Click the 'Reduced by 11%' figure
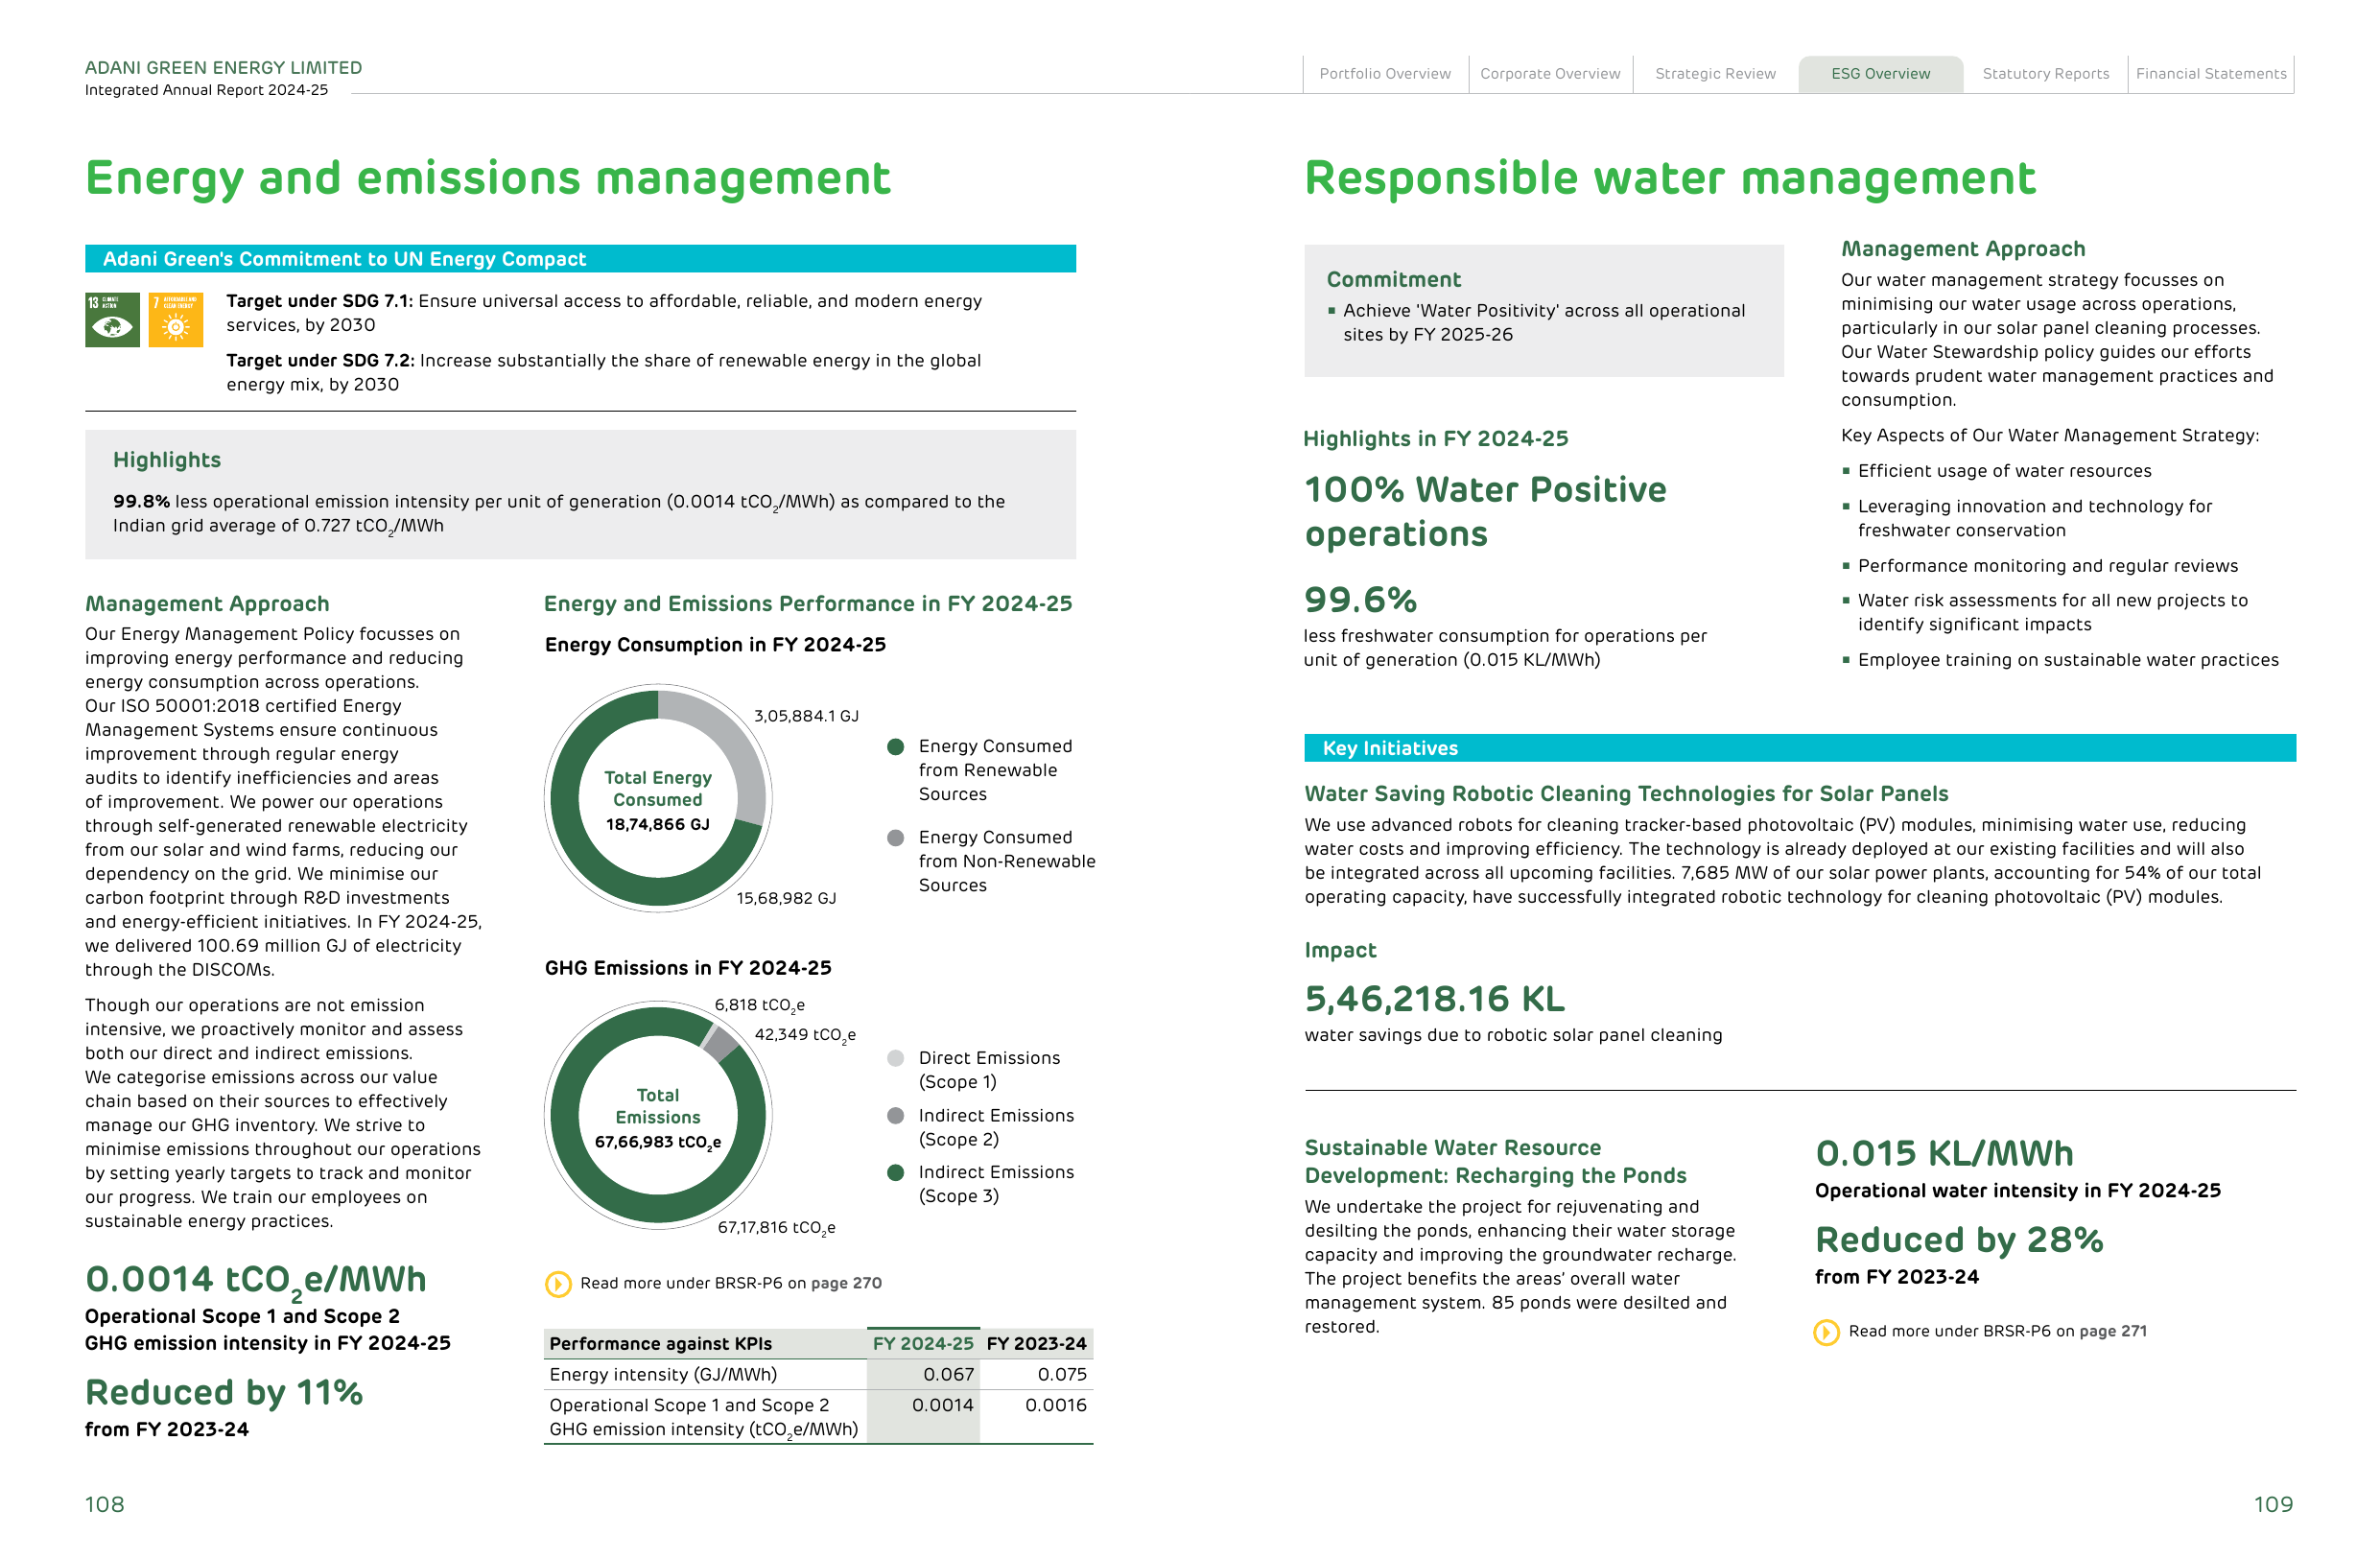 pyautogui.click(x=224, y=1393)
